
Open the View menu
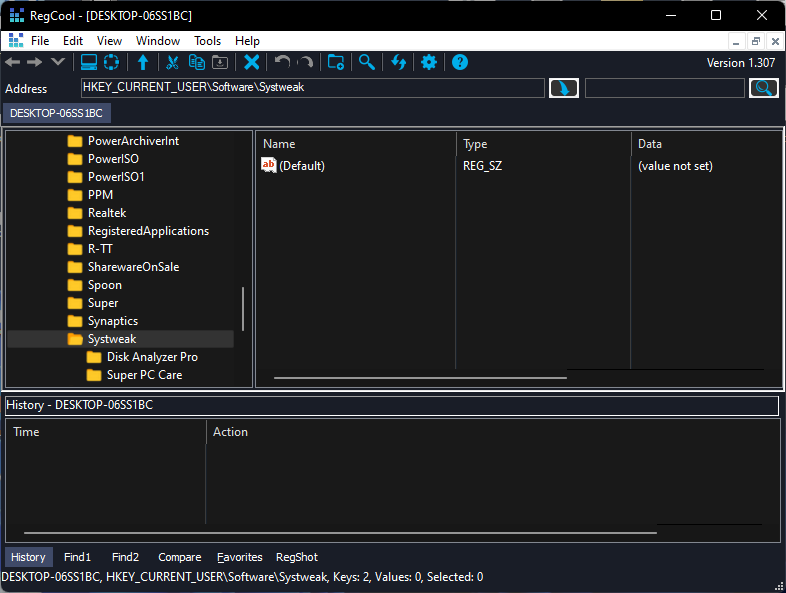pos(109,41)
